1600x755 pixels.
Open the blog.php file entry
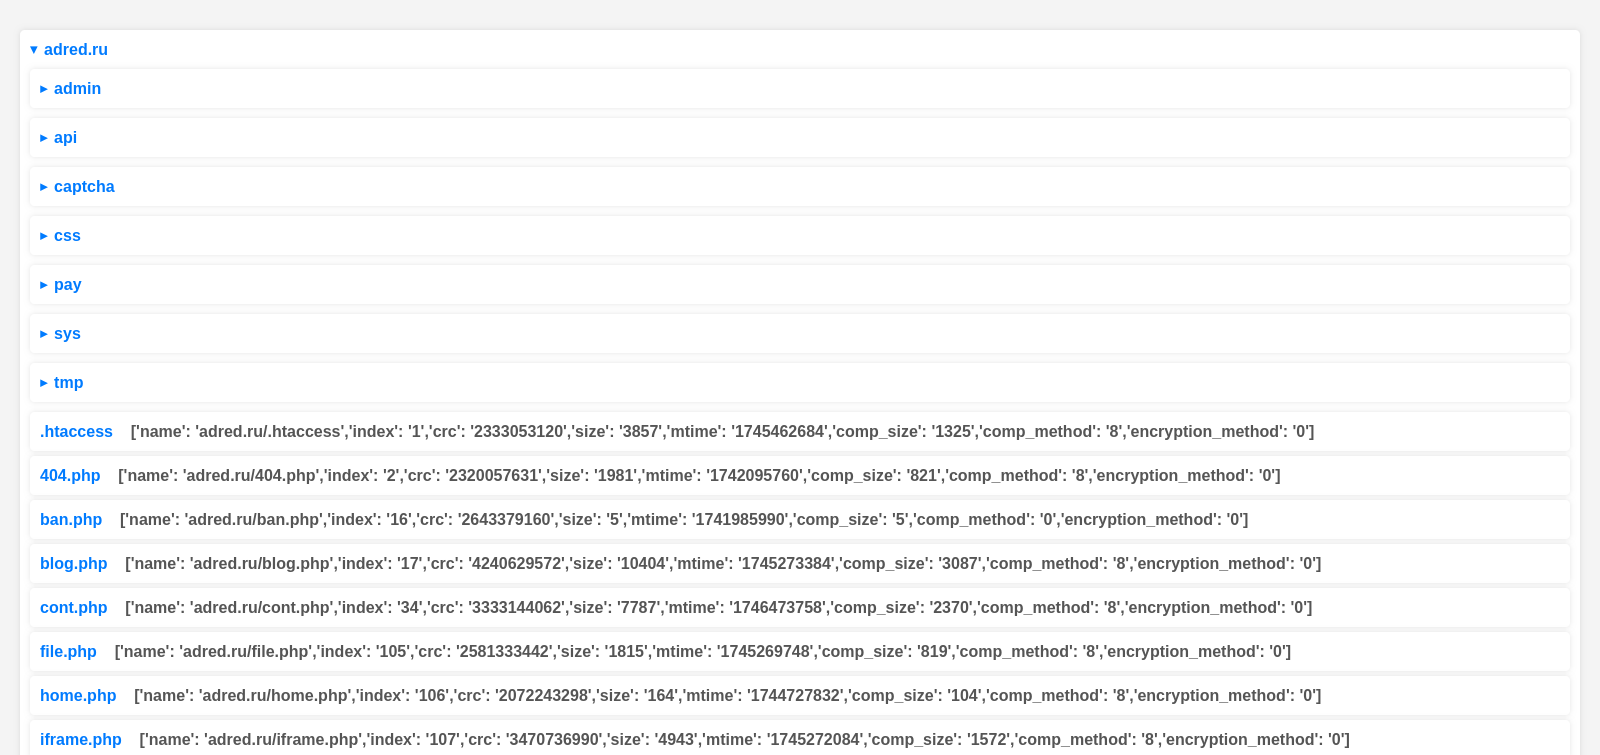[73, 564]
